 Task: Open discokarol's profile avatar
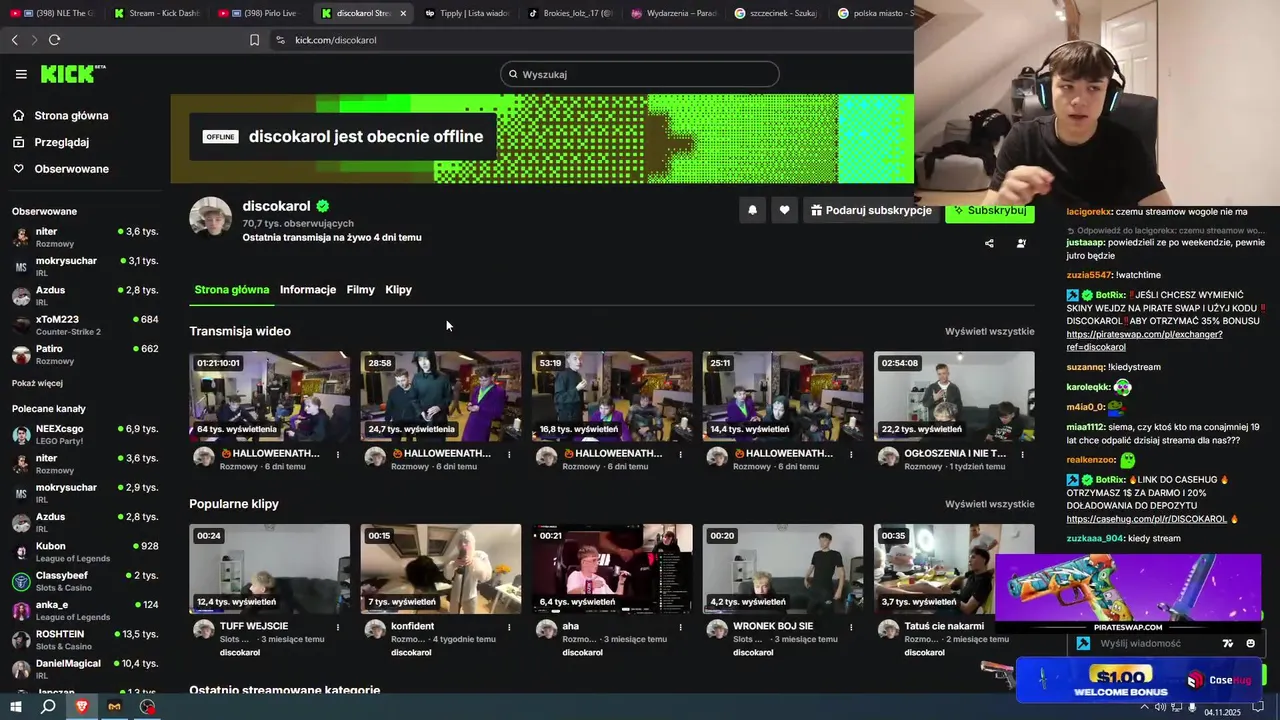point(211,217)
